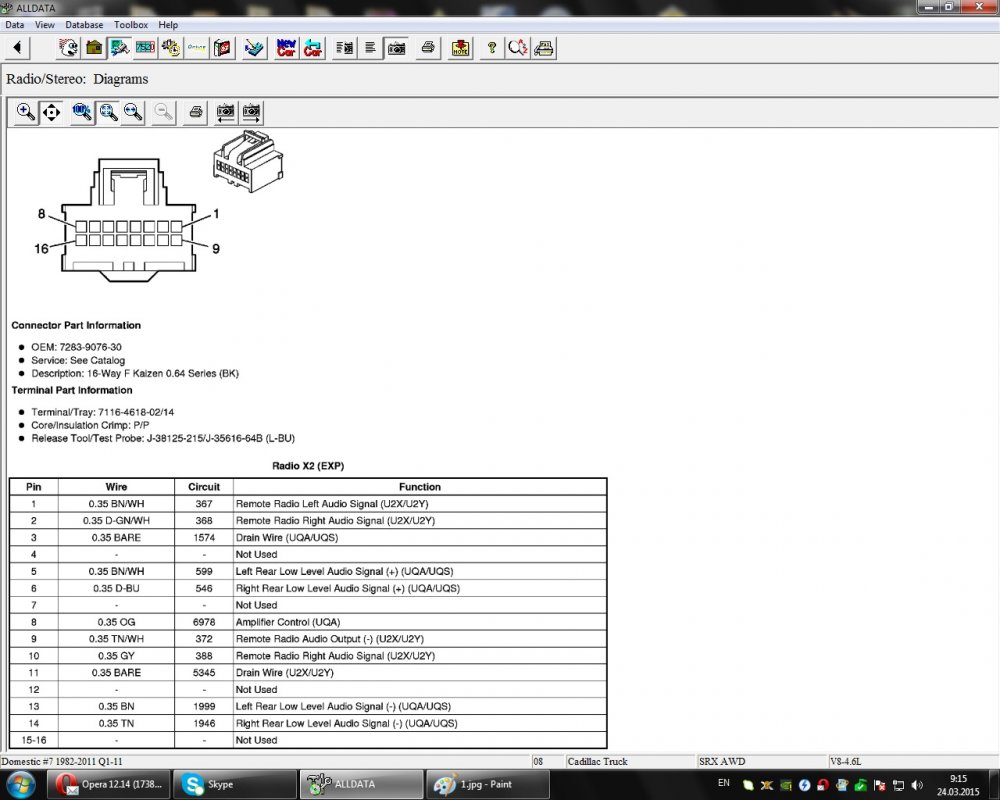1000x800 pixels.
Task: Open the red Note icon in toolbar
Action: (461, 48)
